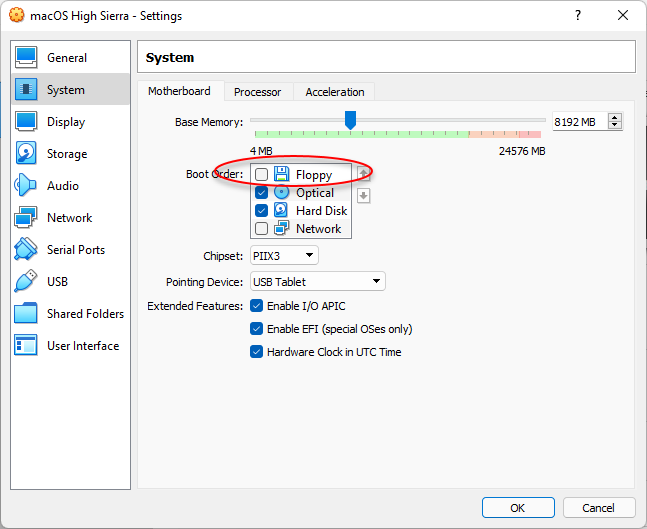
Task: Click the help question mark in title bar
Action: click(x=578, y=15)
